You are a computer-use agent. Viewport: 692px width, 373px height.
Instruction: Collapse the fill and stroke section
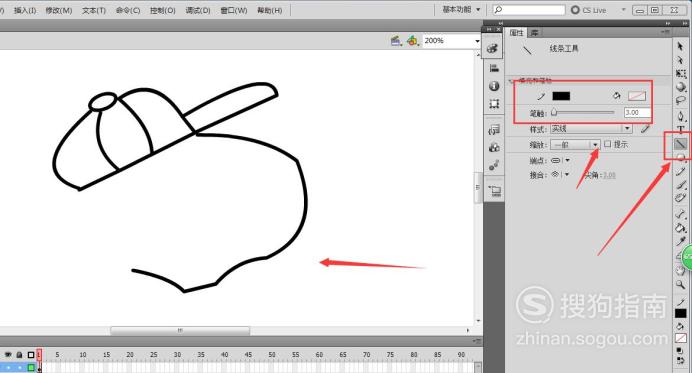click(511, 81)
